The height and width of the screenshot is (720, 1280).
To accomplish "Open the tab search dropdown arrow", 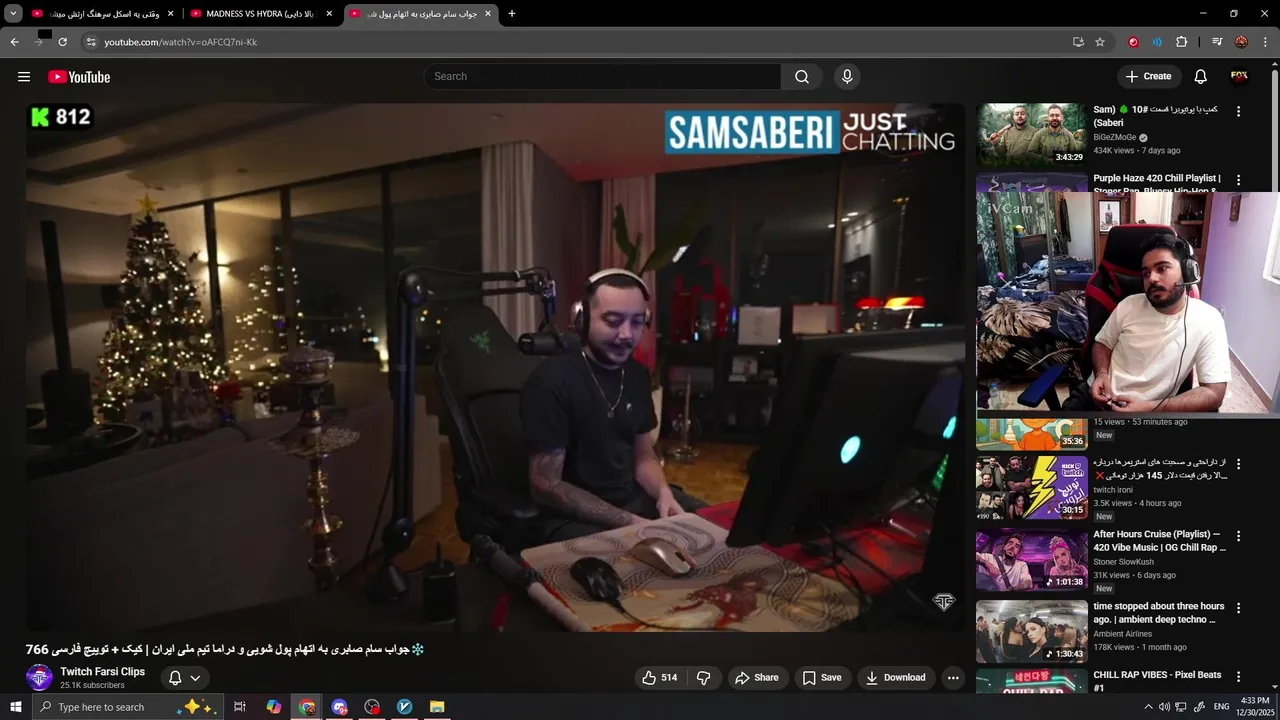I will (x=13, y=14).
